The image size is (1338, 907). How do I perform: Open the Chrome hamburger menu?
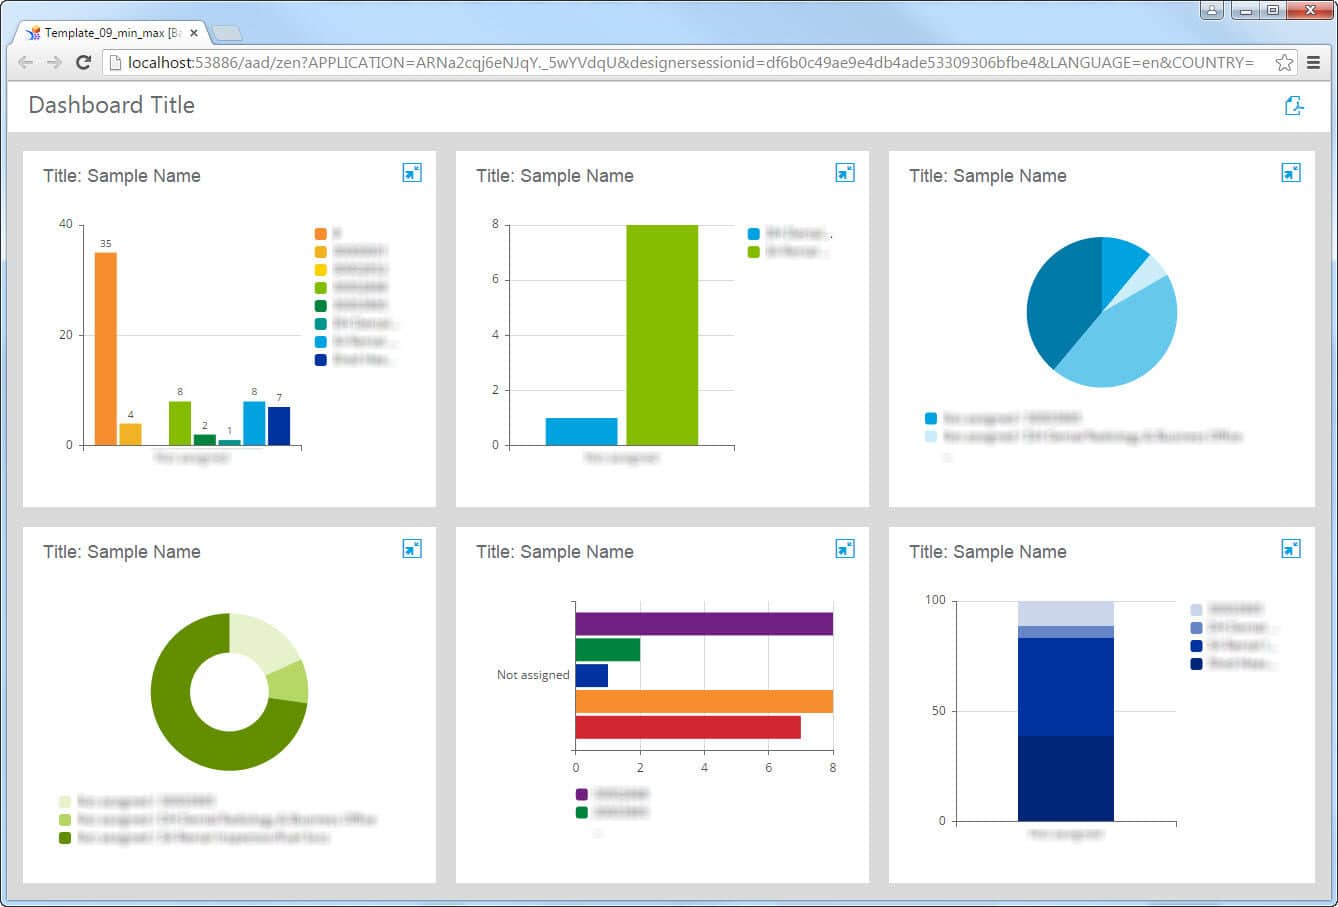pos(1314,62)
